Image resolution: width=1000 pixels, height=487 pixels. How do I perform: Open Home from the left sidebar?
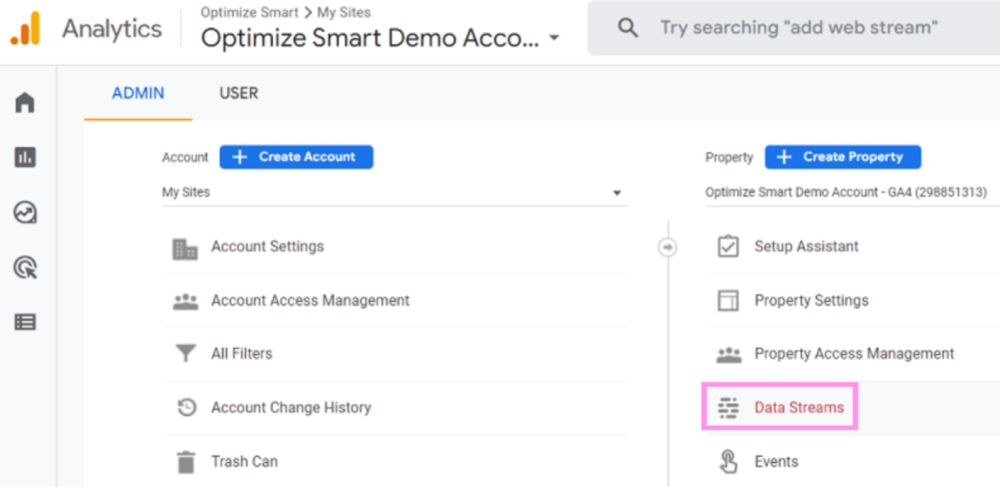(x=25, y=102)
